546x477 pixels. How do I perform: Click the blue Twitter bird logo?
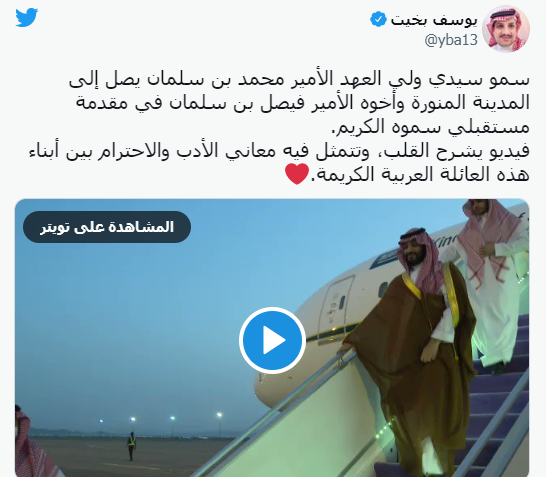[x=26, y=17]
